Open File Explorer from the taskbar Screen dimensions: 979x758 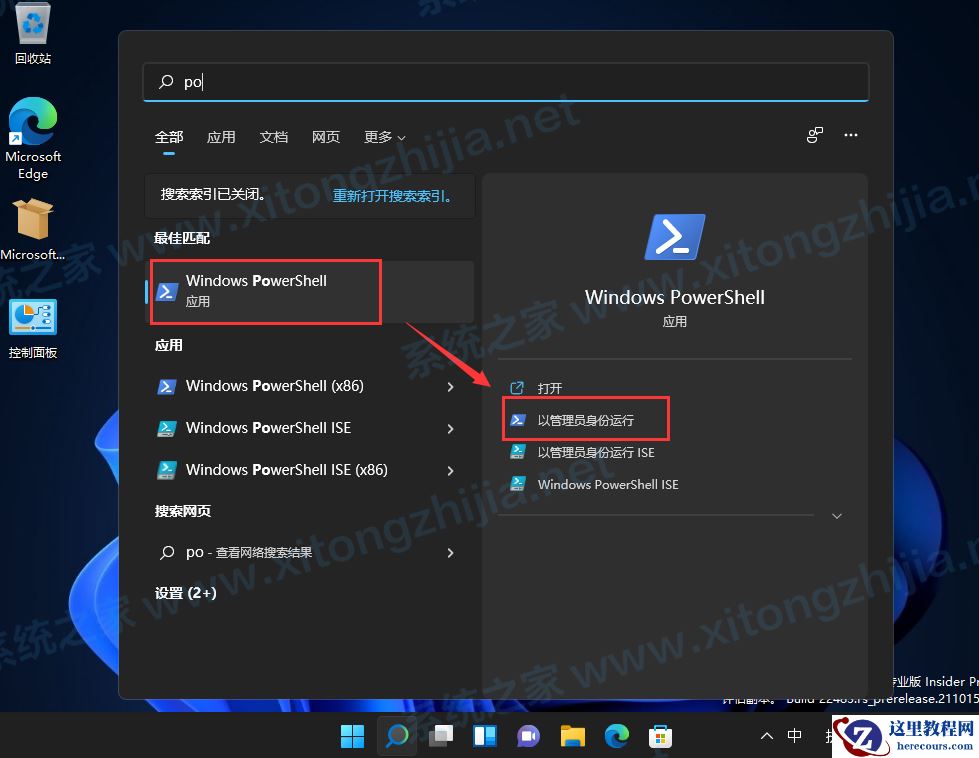coord(572,736)
